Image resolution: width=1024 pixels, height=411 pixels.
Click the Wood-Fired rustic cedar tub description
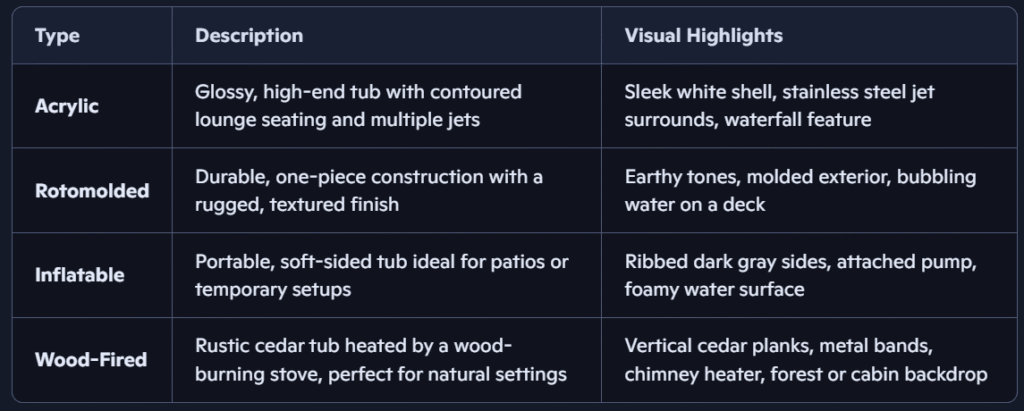click(x=380, y=360)
